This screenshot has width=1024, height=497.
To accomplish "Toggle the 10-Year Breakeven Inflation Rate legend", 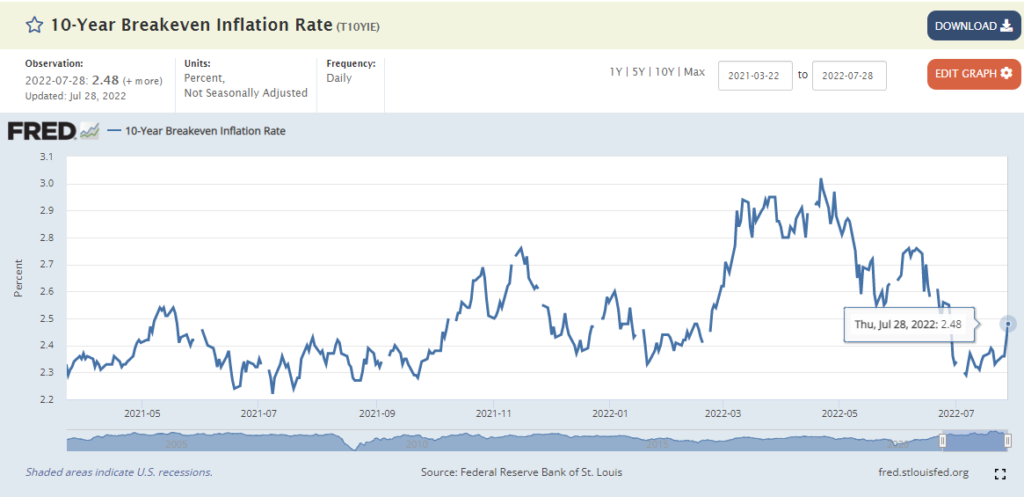I will tap(196, 130).
